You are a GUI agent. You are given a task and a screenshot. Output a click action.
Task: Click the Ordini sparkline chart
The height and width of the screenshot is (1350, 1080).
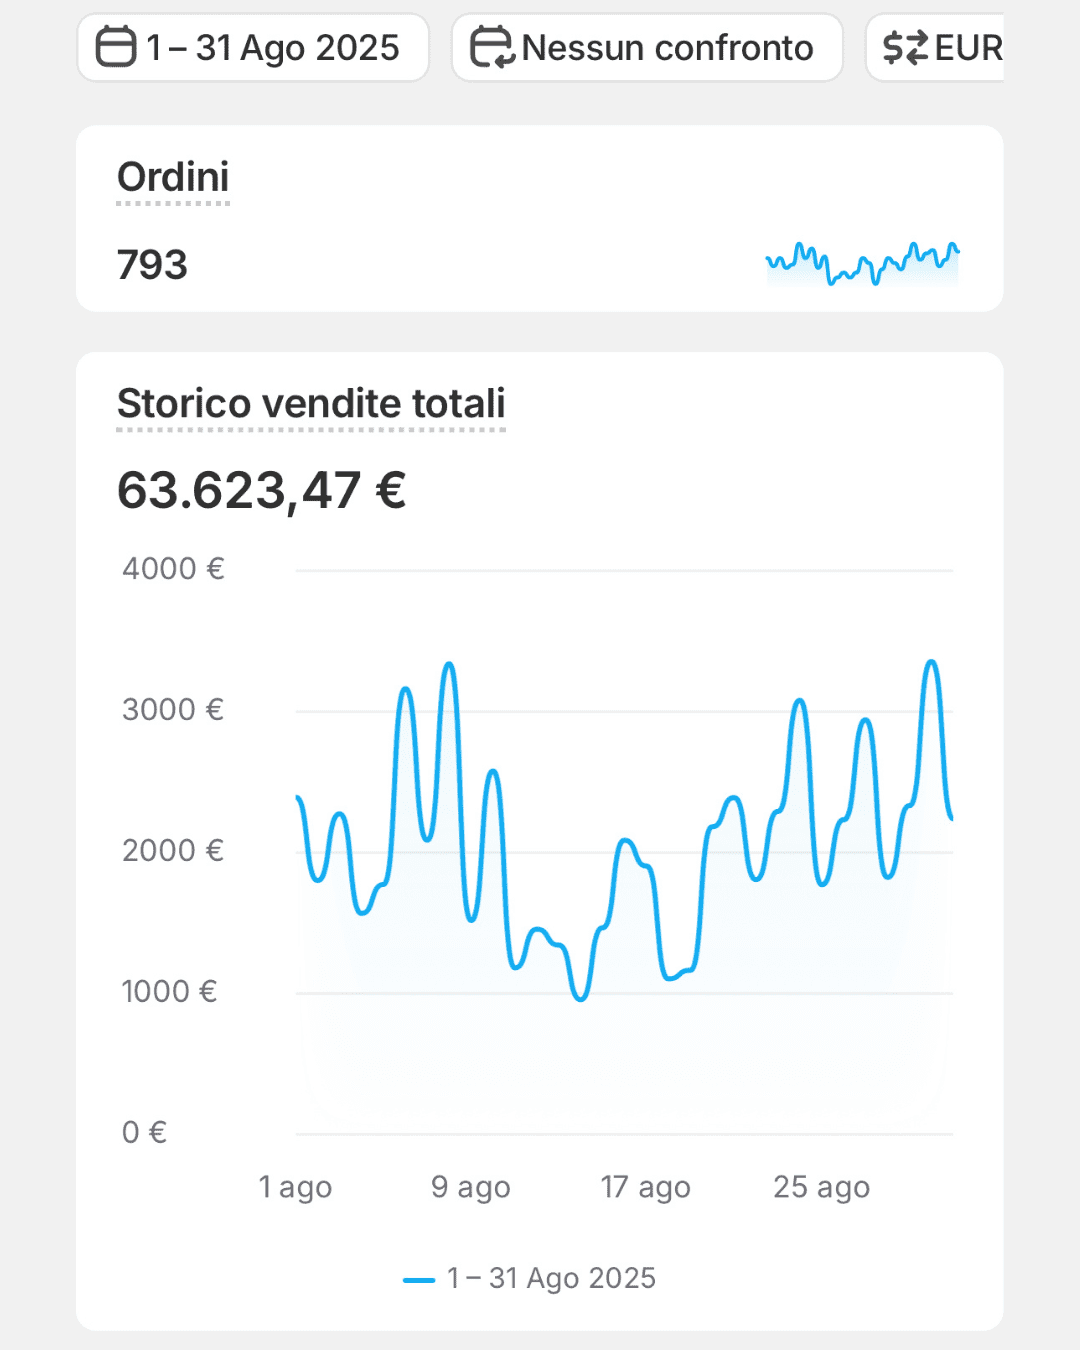862,263
